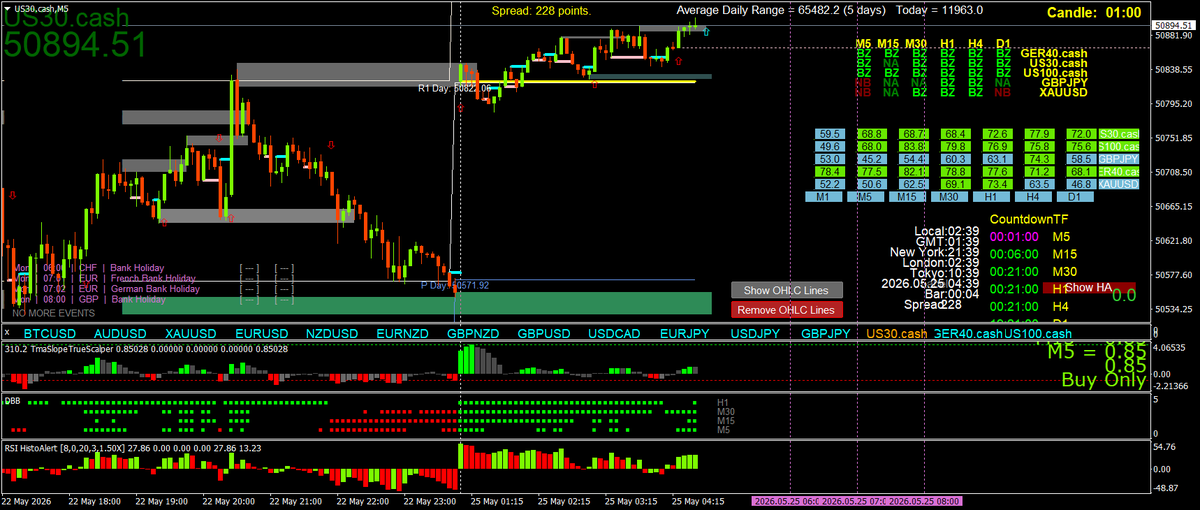Viewport: 1200px width, 510px height.
Task: Click the US30.cash,M5 chart title label
Action: click(43, 8)
